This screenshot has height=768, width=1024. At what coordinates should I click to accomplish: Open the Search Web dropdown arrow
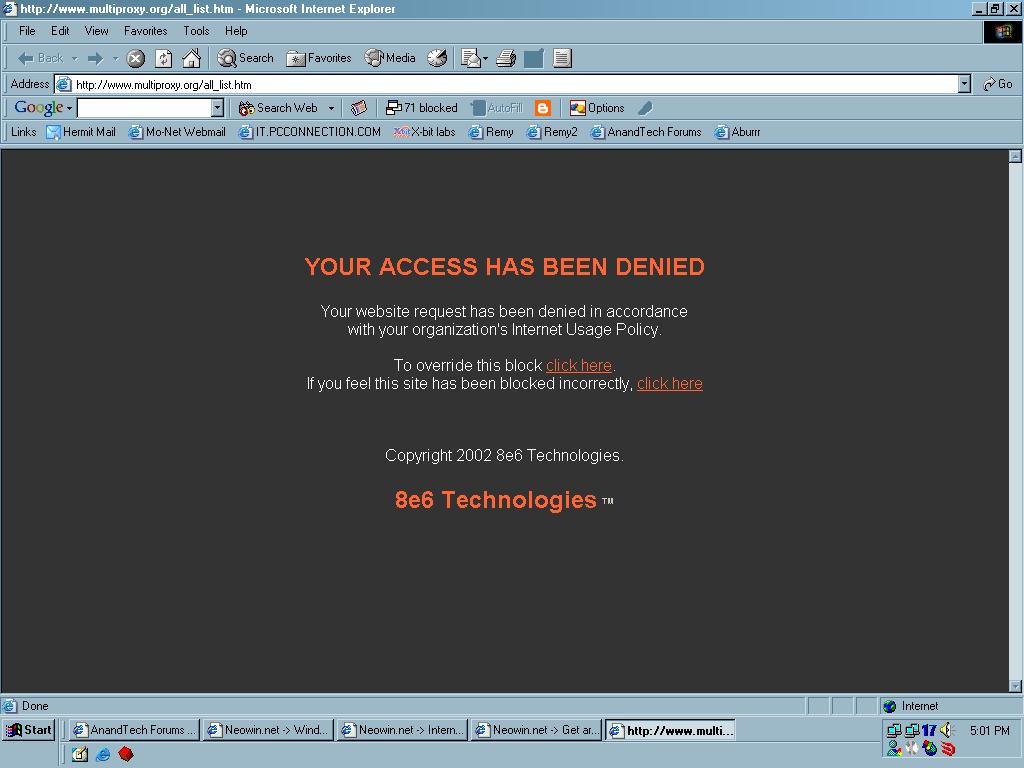(x=331, y=108)
